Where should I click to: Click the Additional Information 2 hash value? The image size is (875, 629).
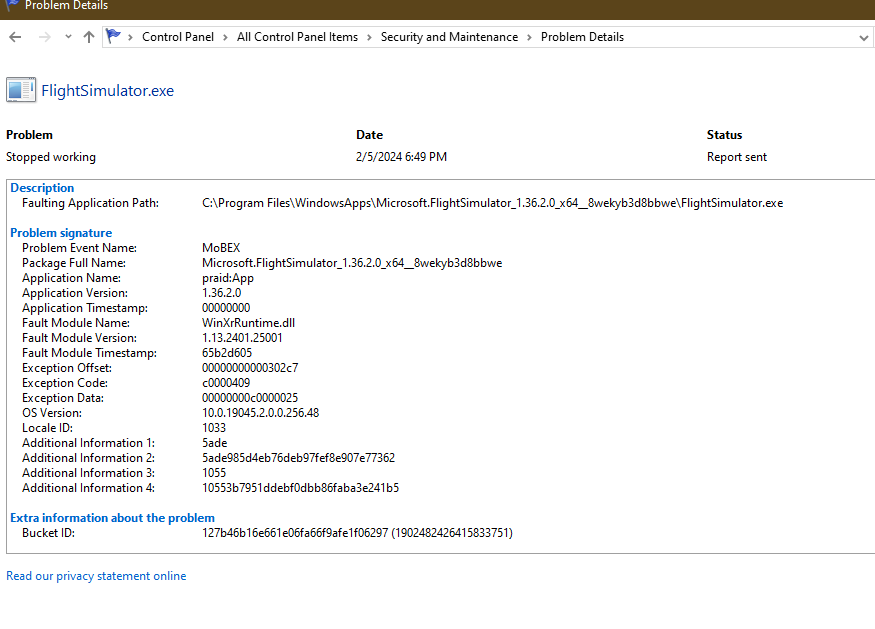point(299,458)
